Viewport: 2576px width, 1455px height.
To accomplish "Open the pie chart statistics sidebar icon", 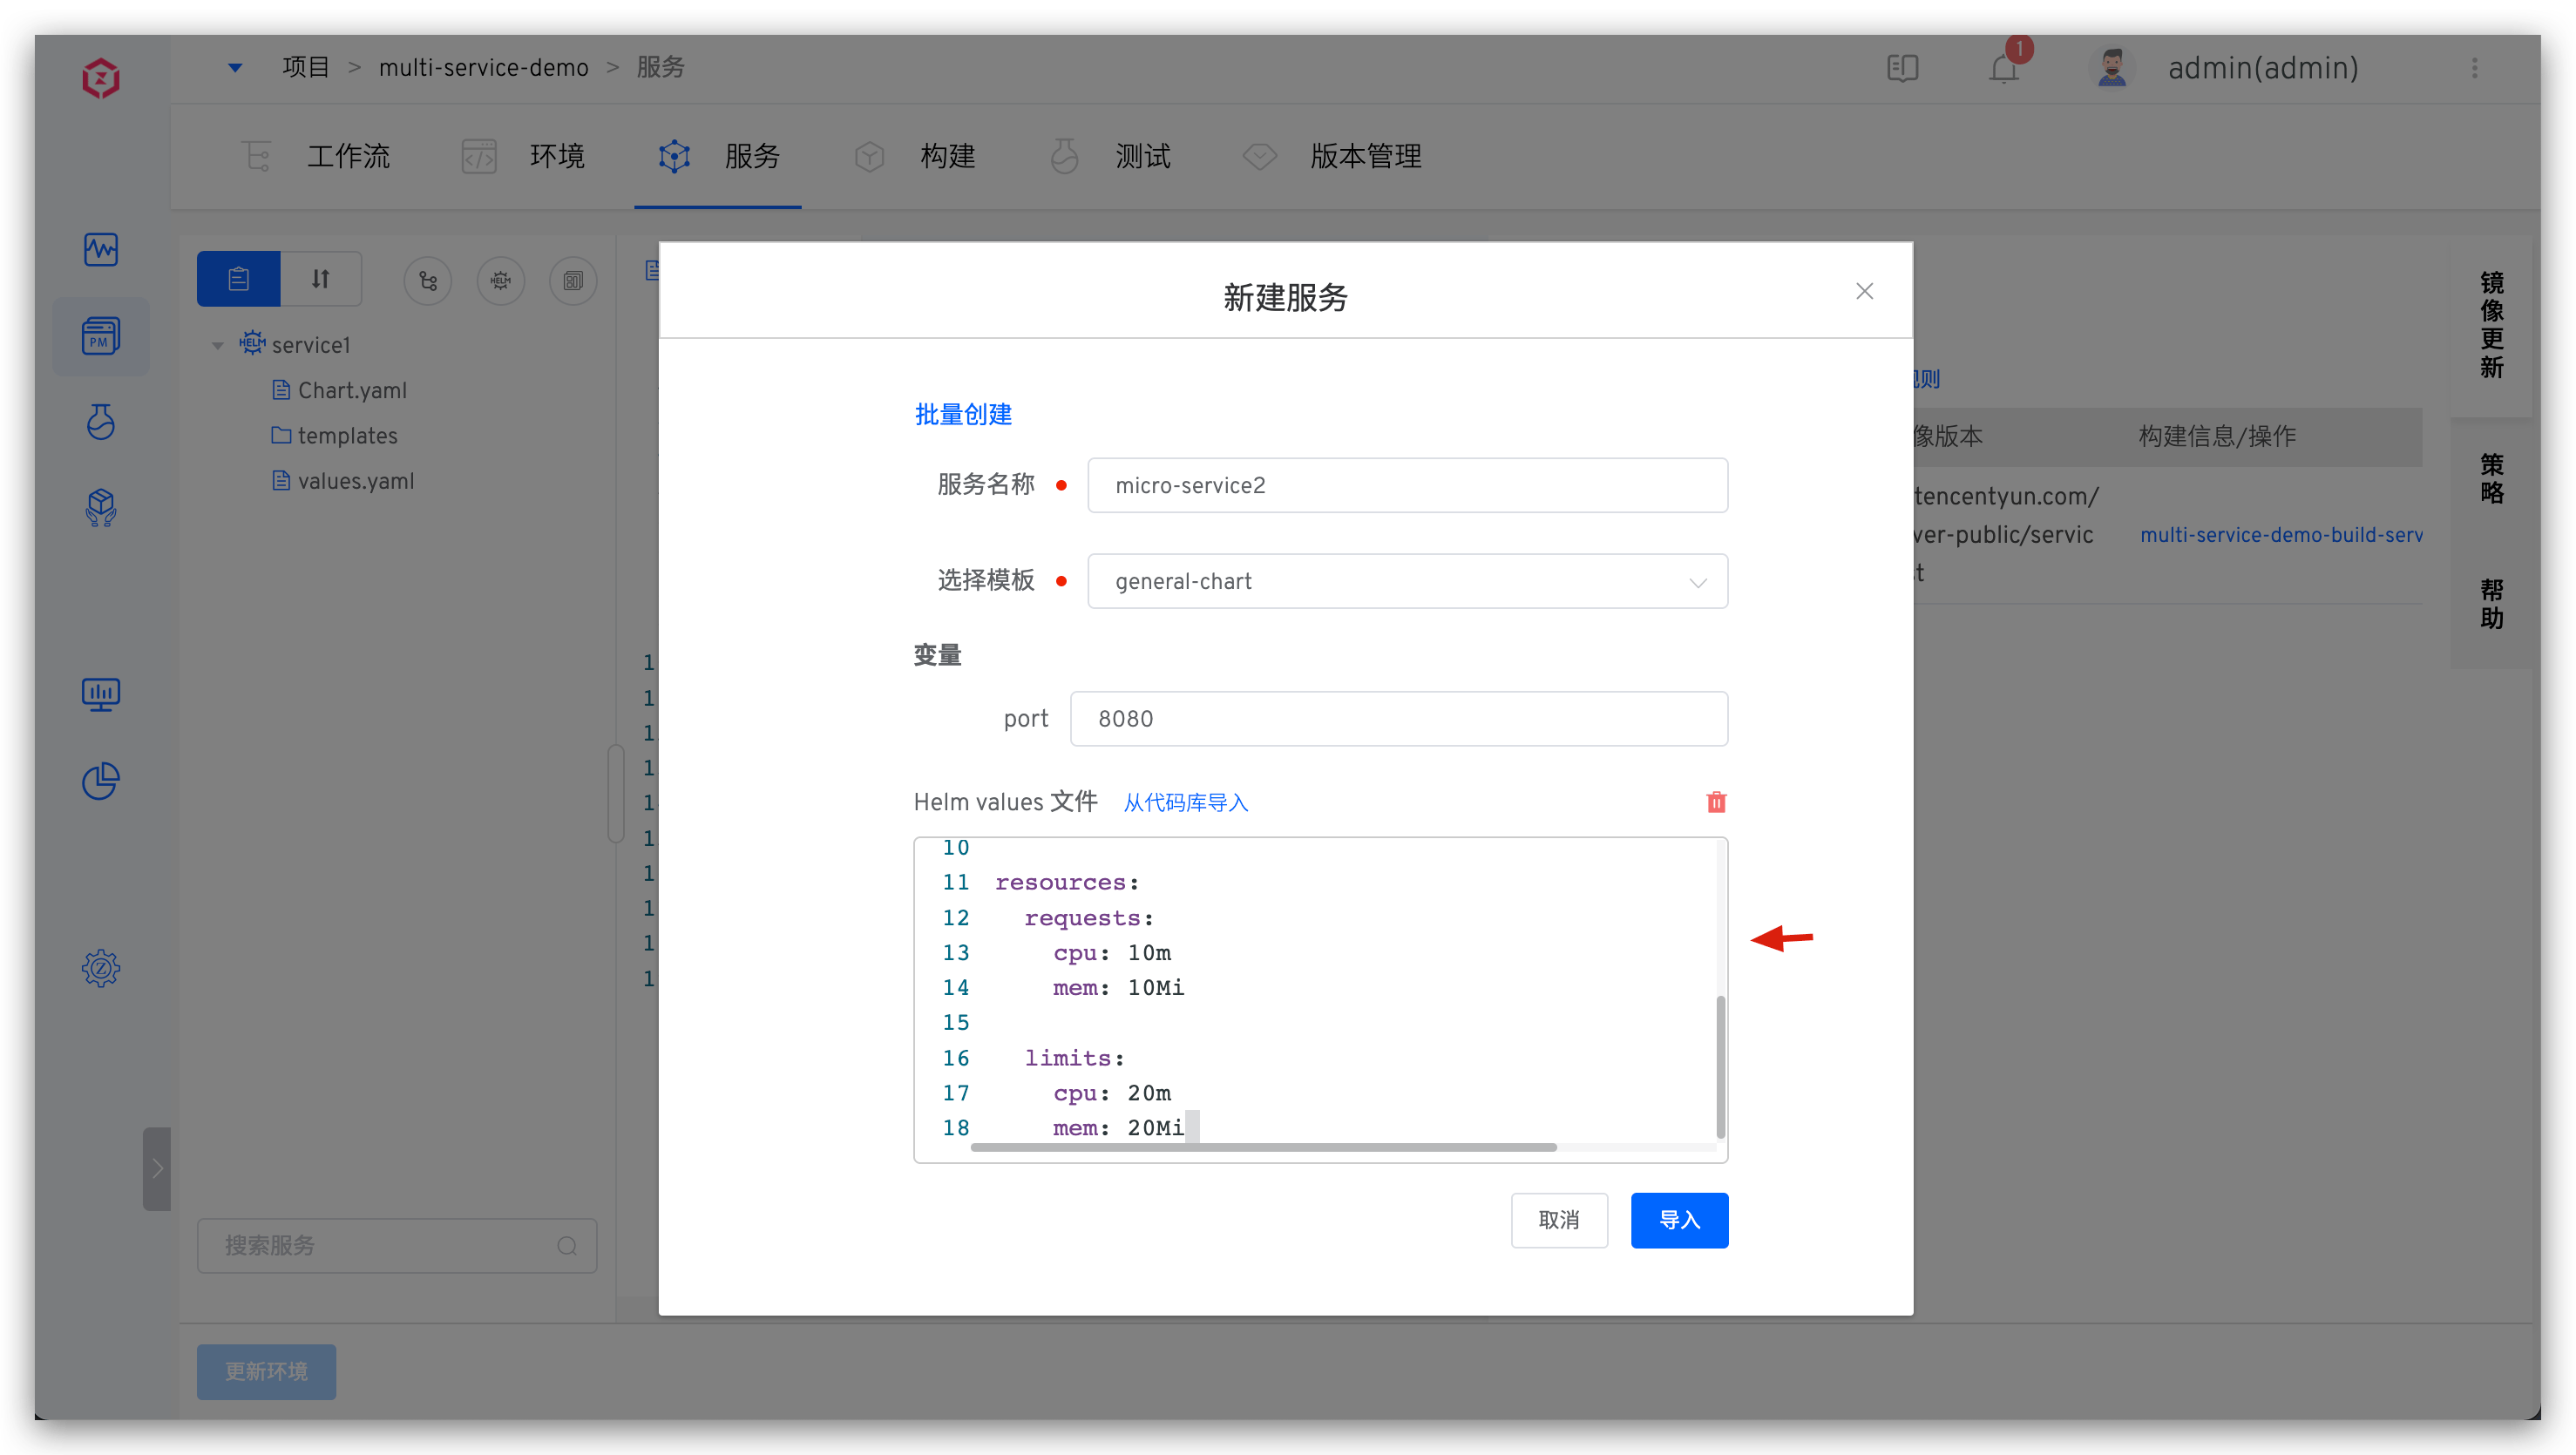I will (101, 781).
